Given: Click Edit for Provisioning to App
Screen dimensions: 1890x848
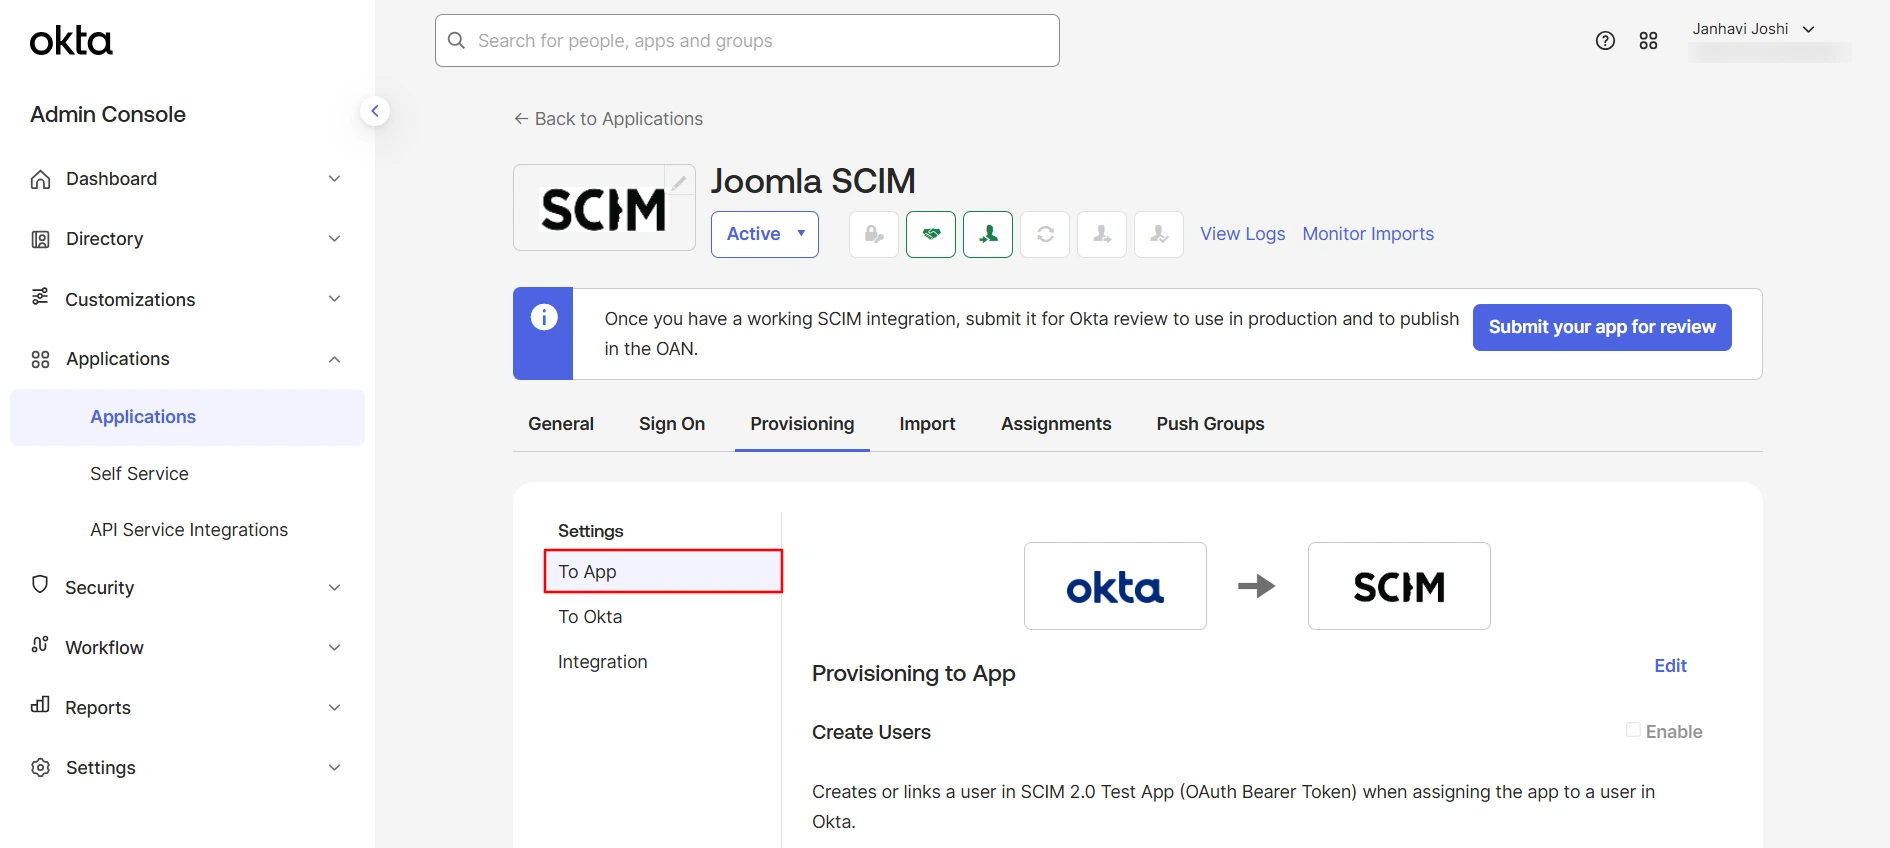Looking at the screenshot, I should (x=1670, y=666).
